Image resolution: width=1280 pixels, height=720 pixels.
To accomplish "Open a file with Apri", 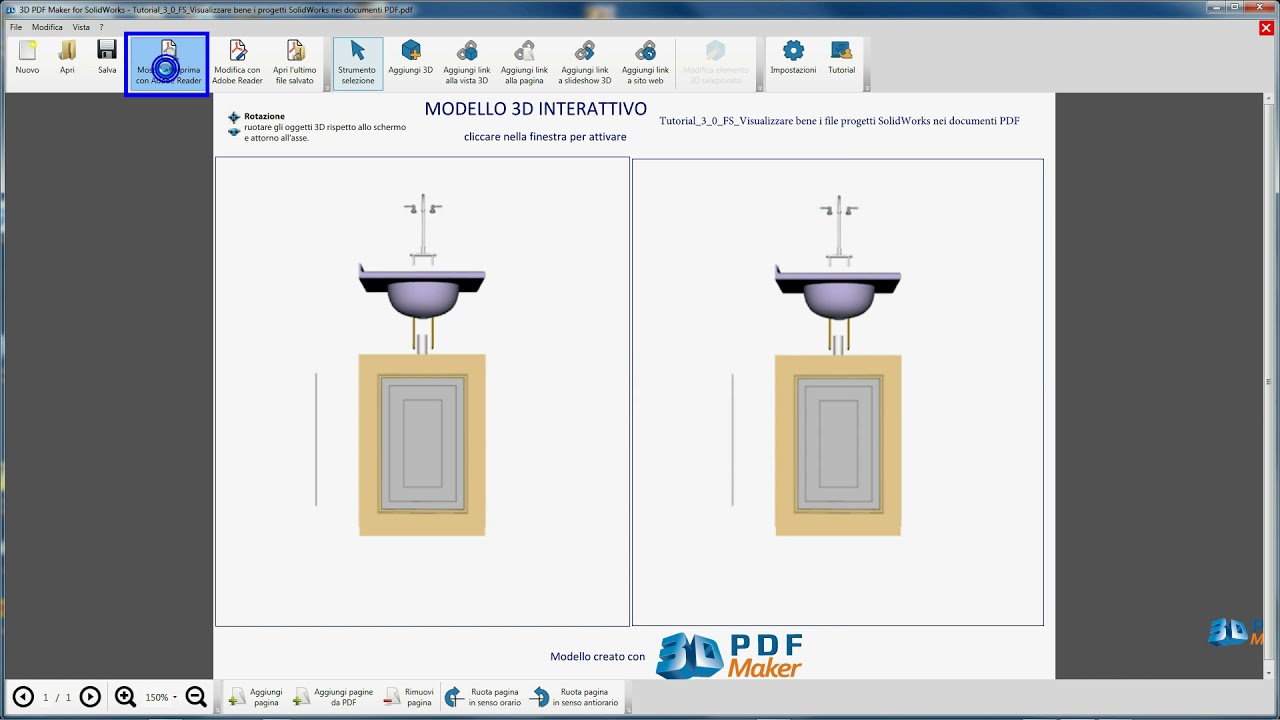I will (x=67, y=58).
